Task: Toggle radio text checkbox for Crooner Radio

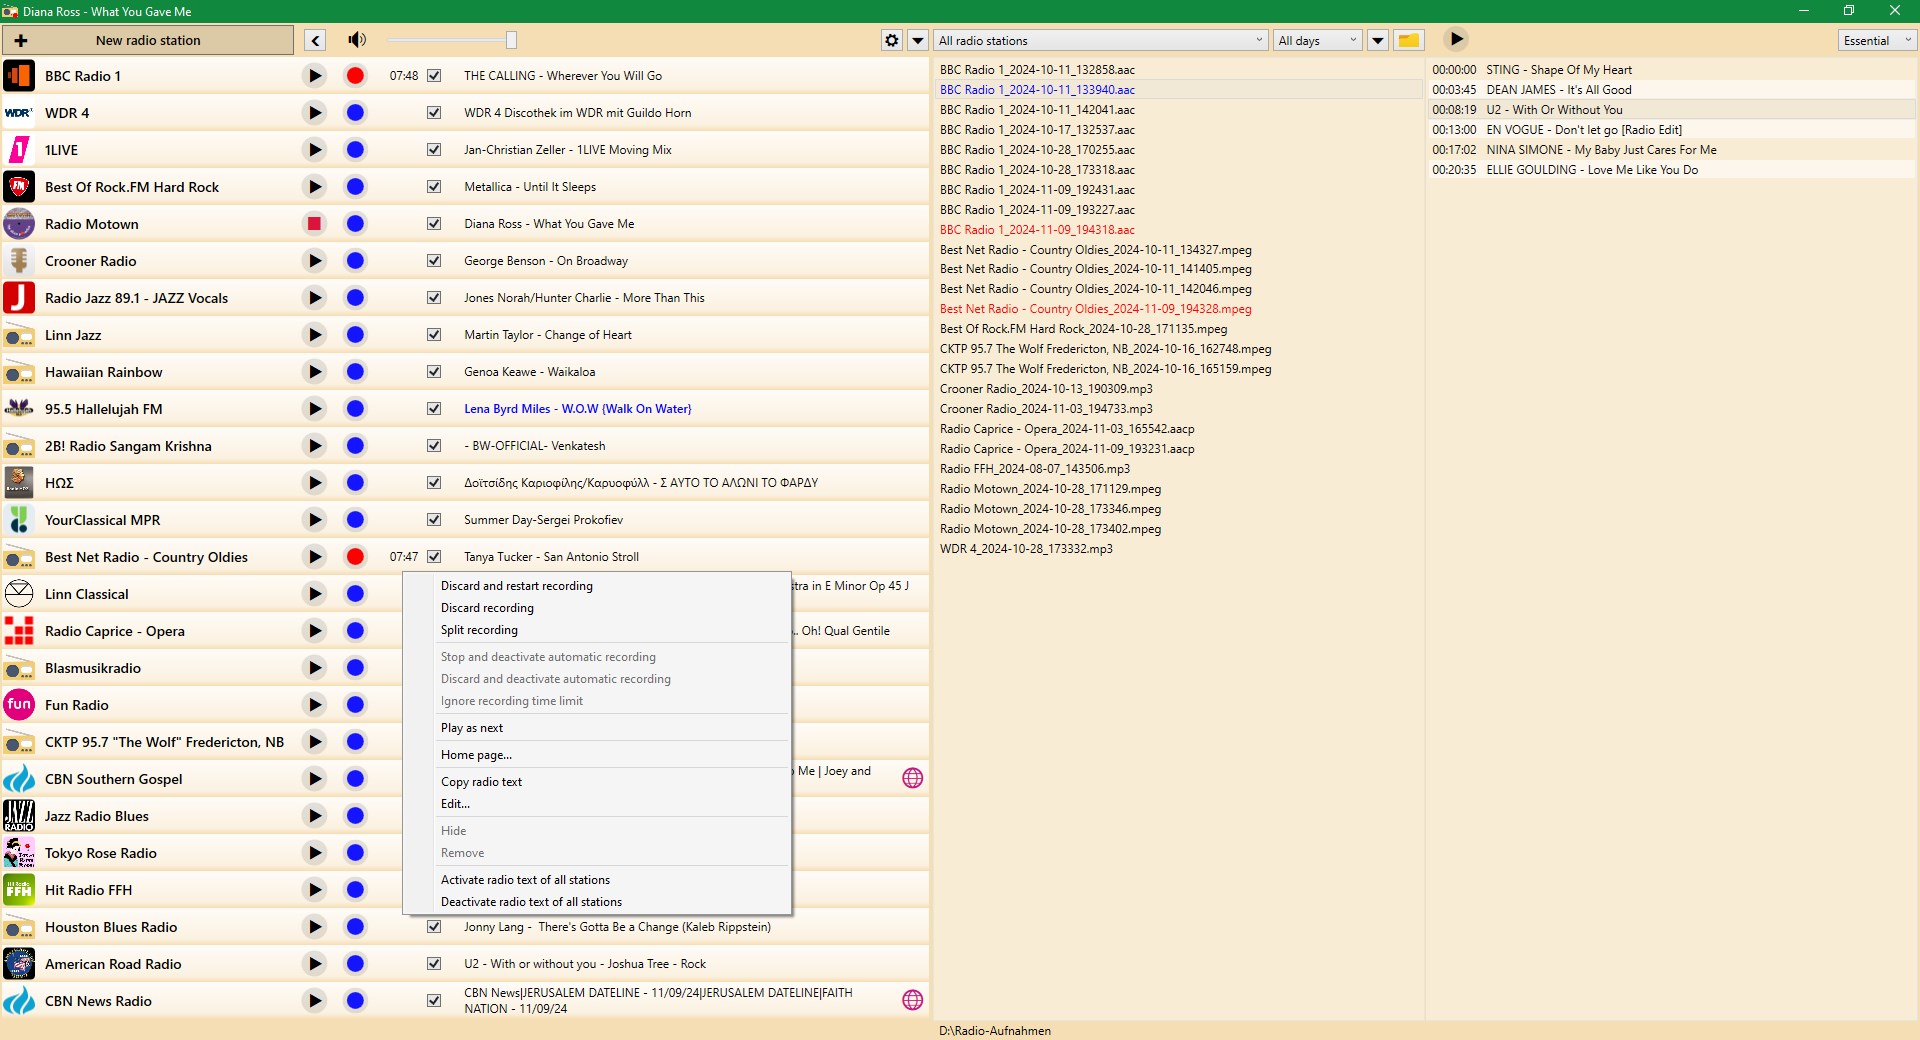Action: click(x=434, y=261)
